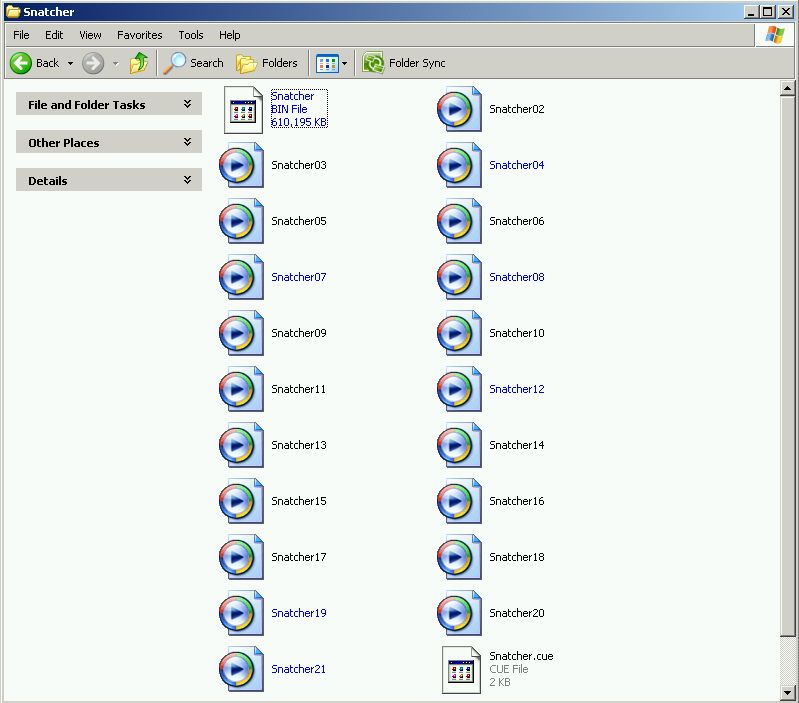799x703 pixels.
Task: Expand the Other Places panel
Action: [187, 142]
